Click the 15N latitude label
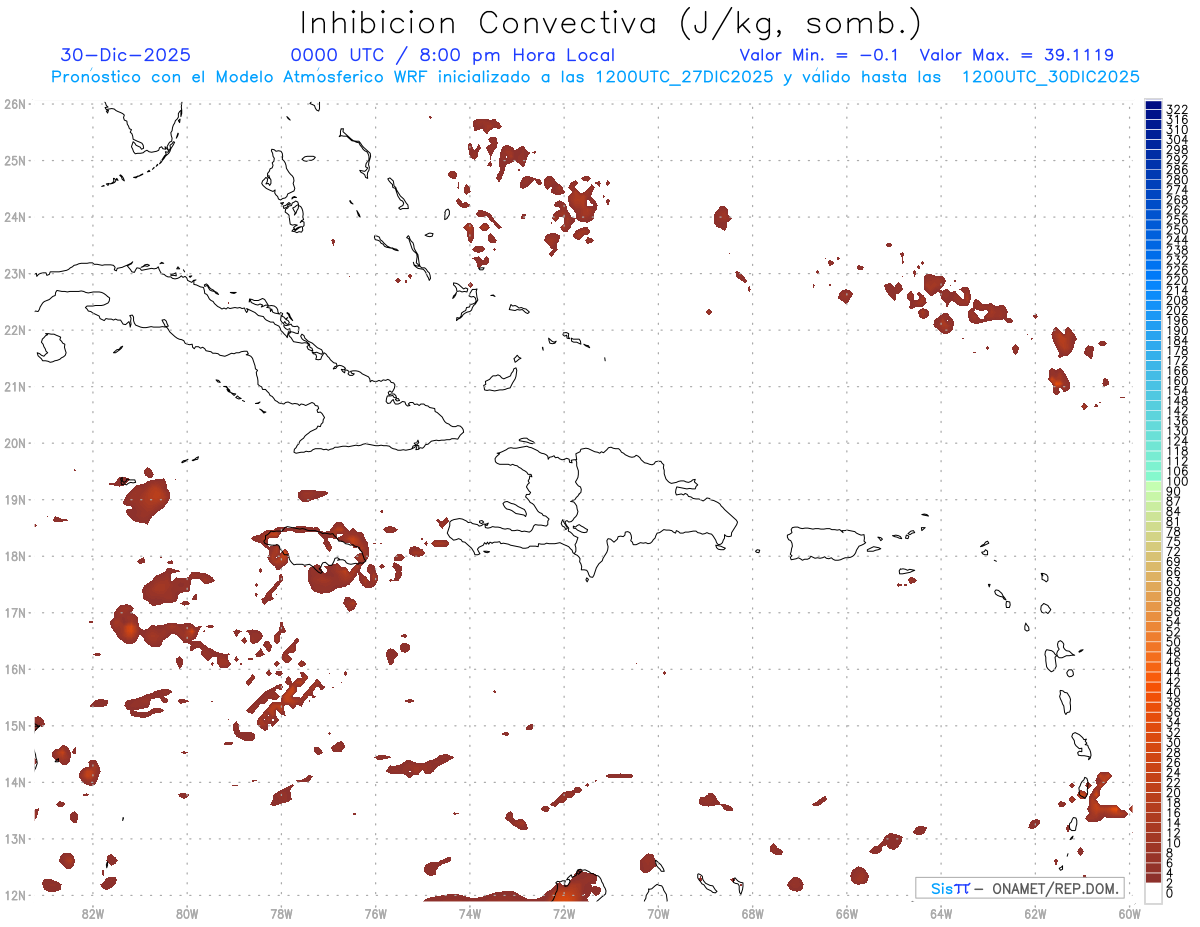 click(x=15, y=725)
